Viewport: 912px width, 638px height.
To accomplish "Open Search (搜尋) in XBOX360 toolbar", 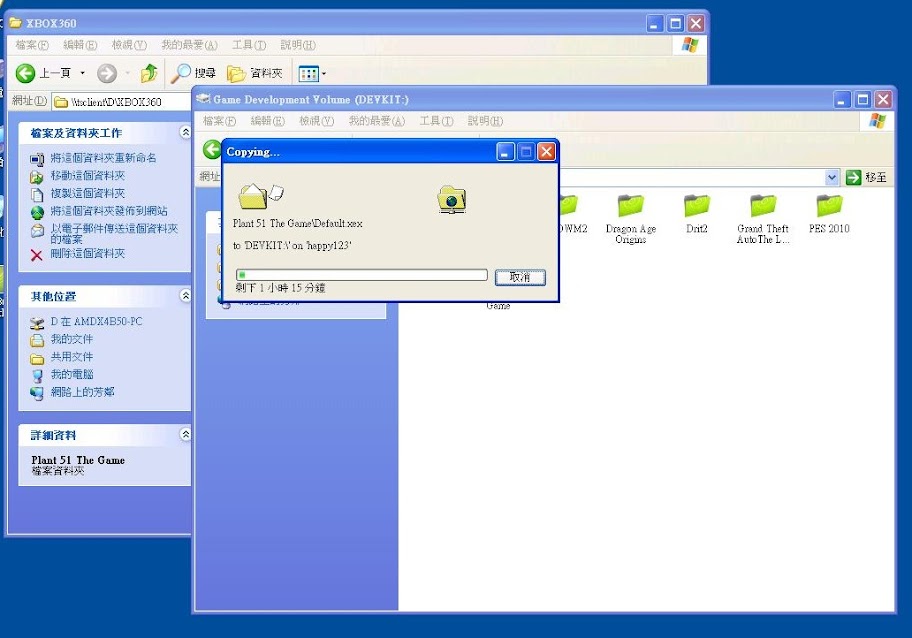I will (x=194, y=73).
